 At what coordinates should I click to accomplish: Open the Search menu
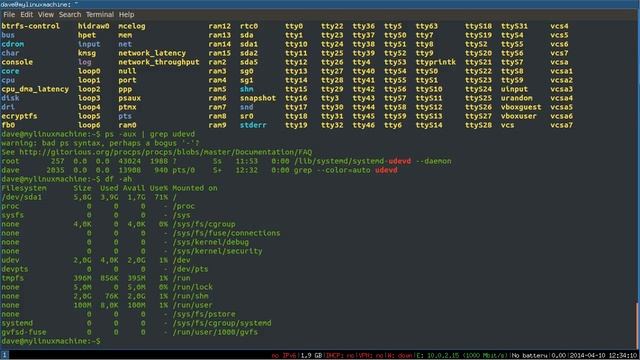70,15
